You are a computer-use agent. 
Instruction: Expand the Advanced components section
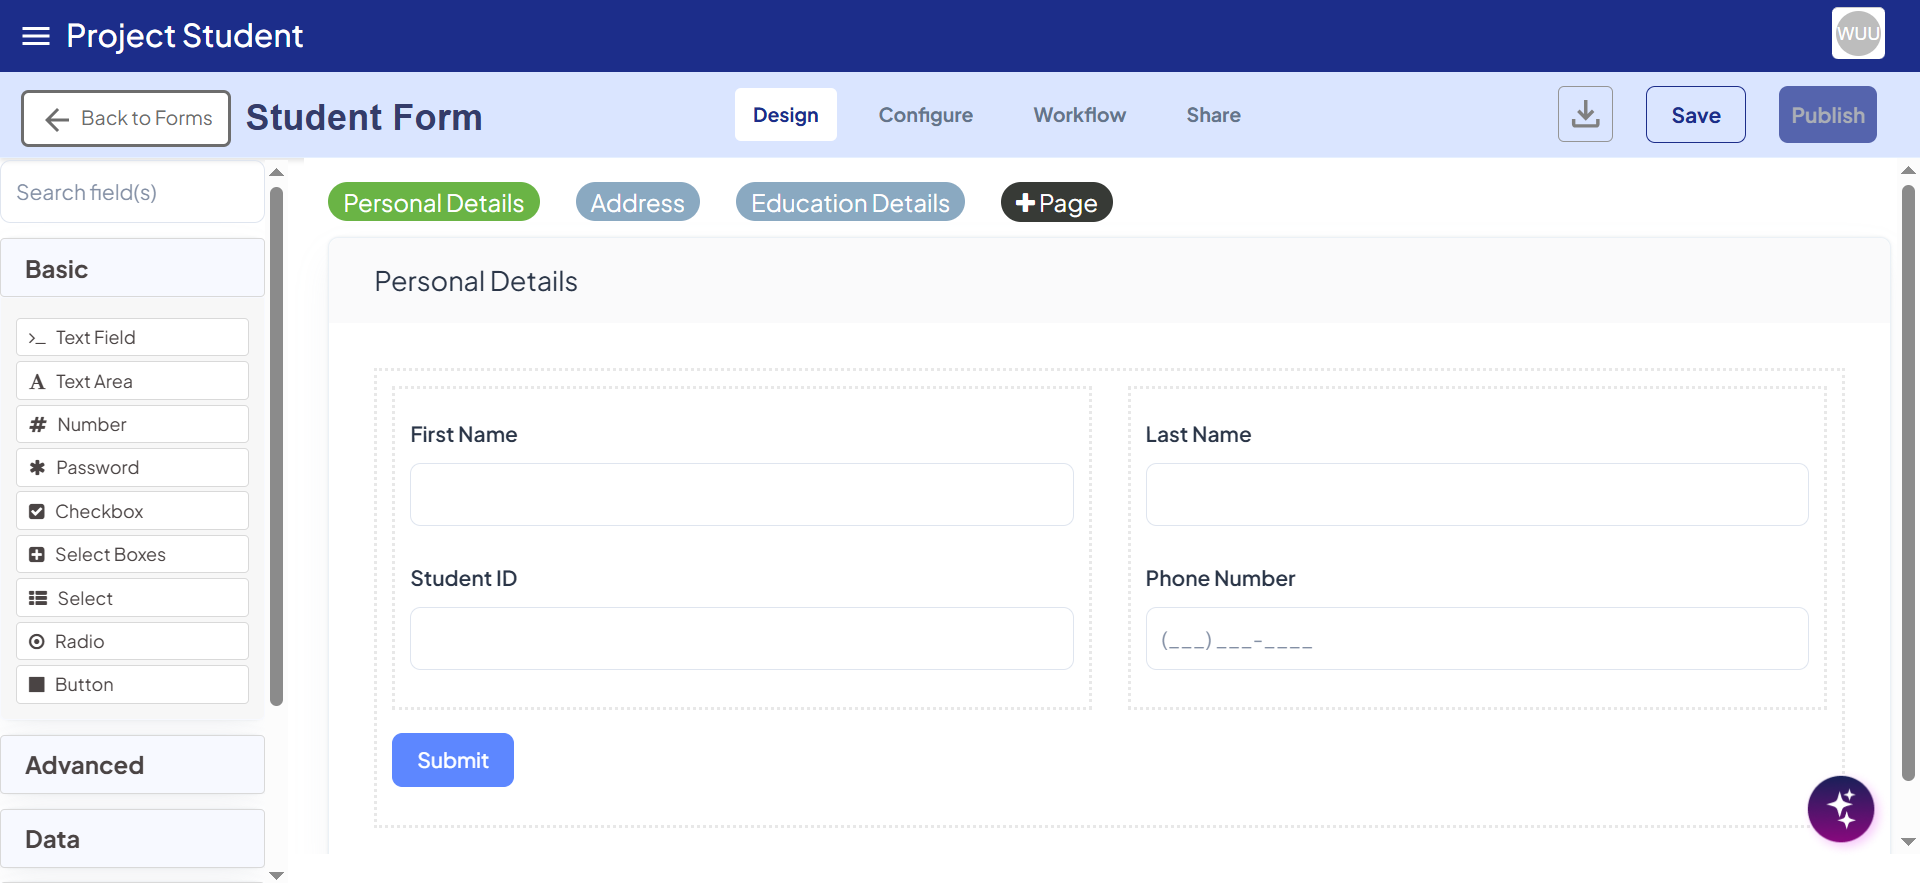[132, 765]
